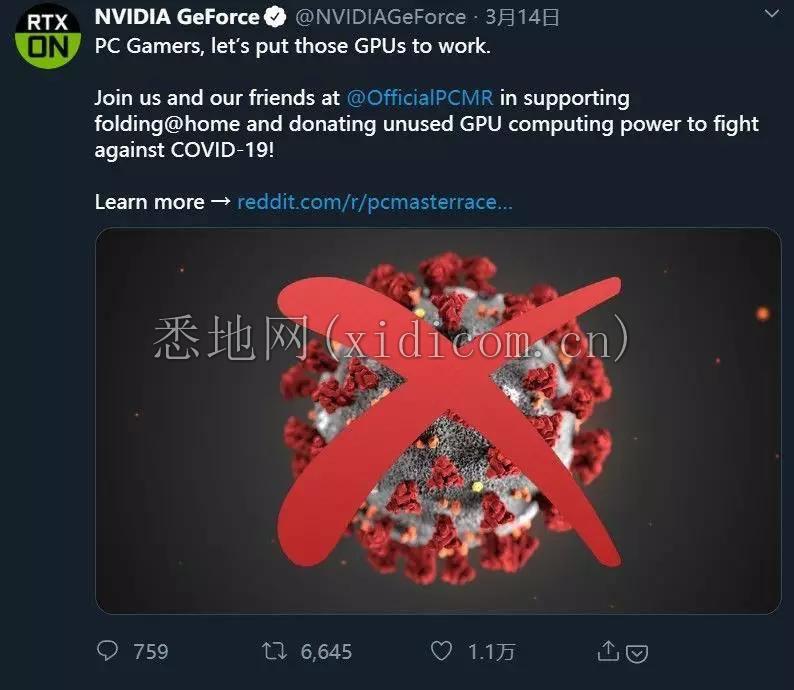Click the 'Learn more' text
Image resolution: width=794 pixels, height=690 pixels.
tap(149, 202)
